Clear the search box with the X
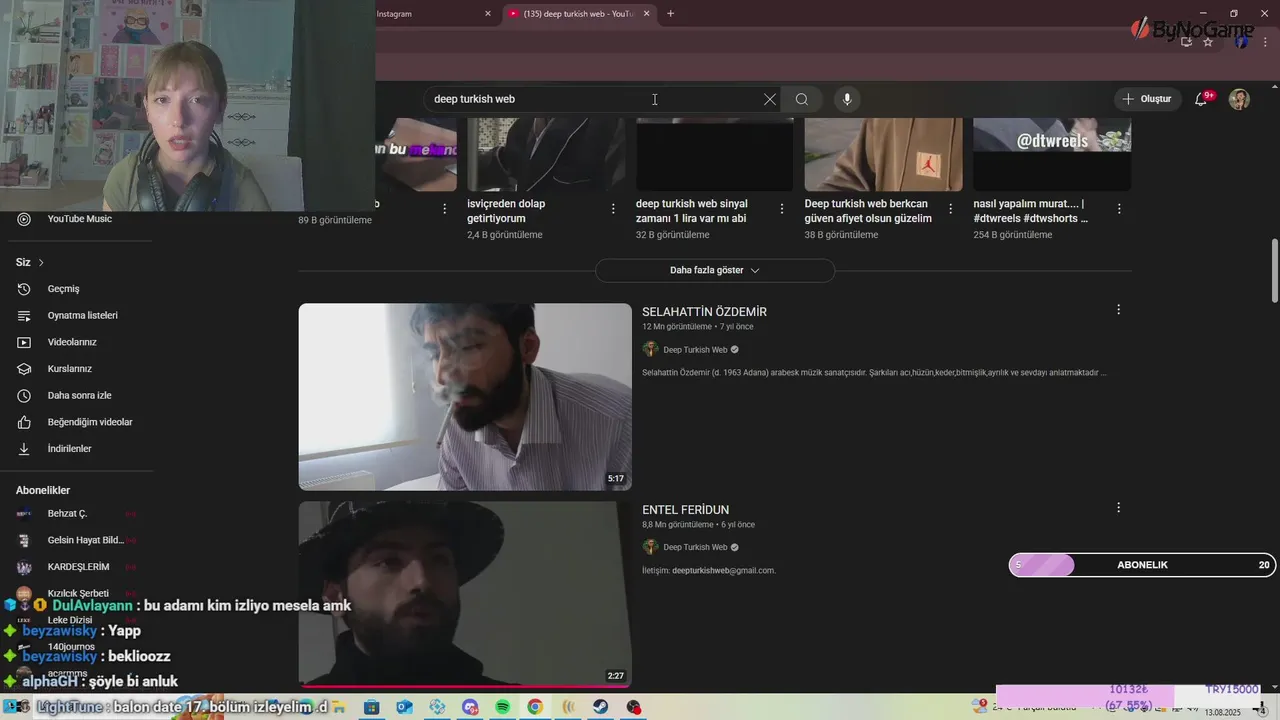 pyautogui.click(x=769, y=99)
